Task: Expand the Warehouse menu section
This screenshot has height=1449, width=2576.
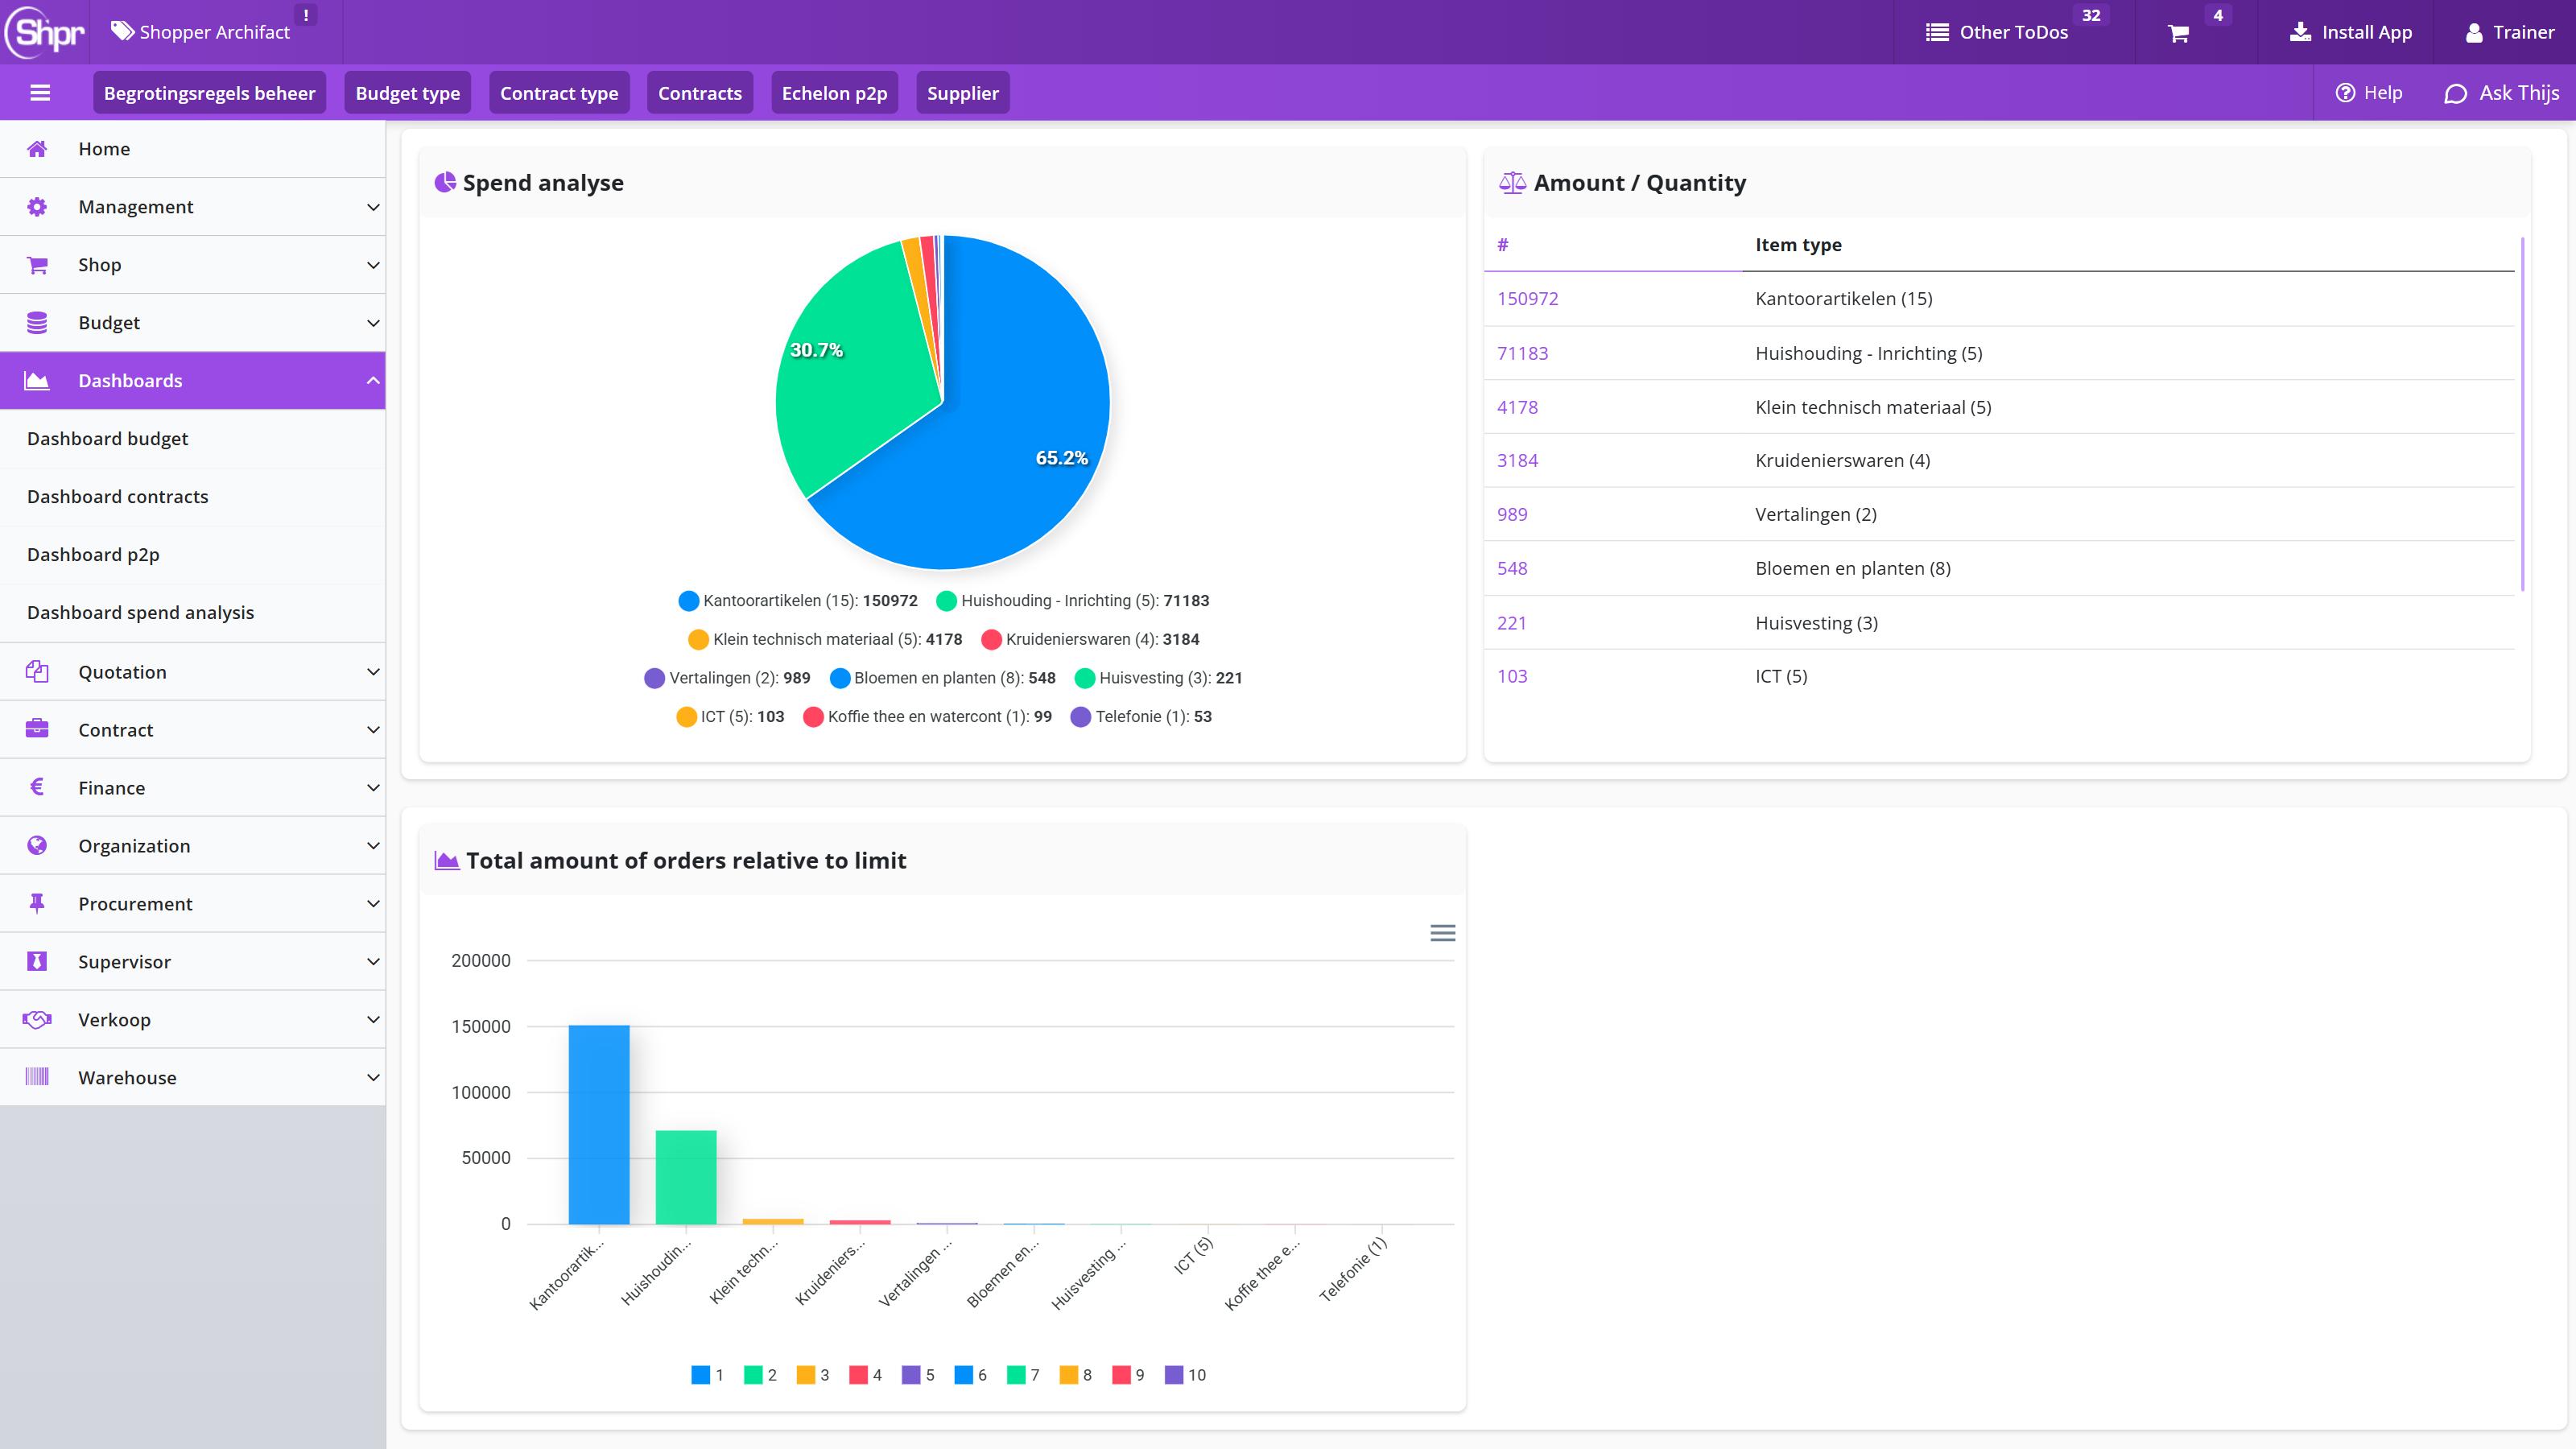Action: [193, 1078]
